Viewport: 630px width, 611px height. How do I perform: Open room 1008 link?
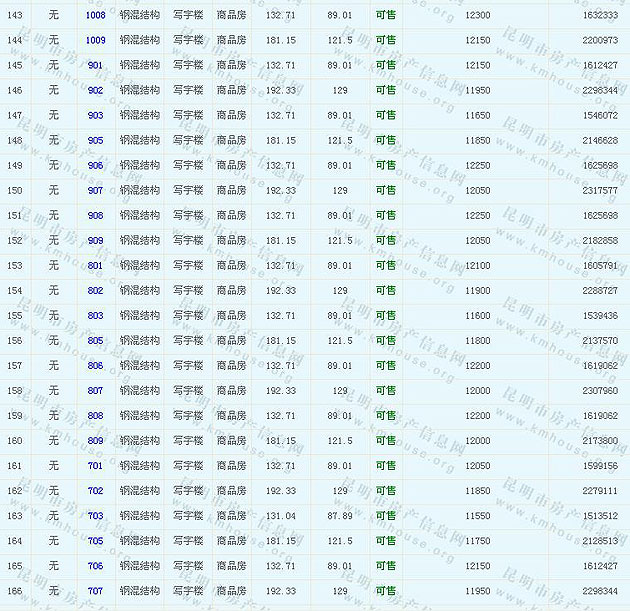[x=95, y=15]
